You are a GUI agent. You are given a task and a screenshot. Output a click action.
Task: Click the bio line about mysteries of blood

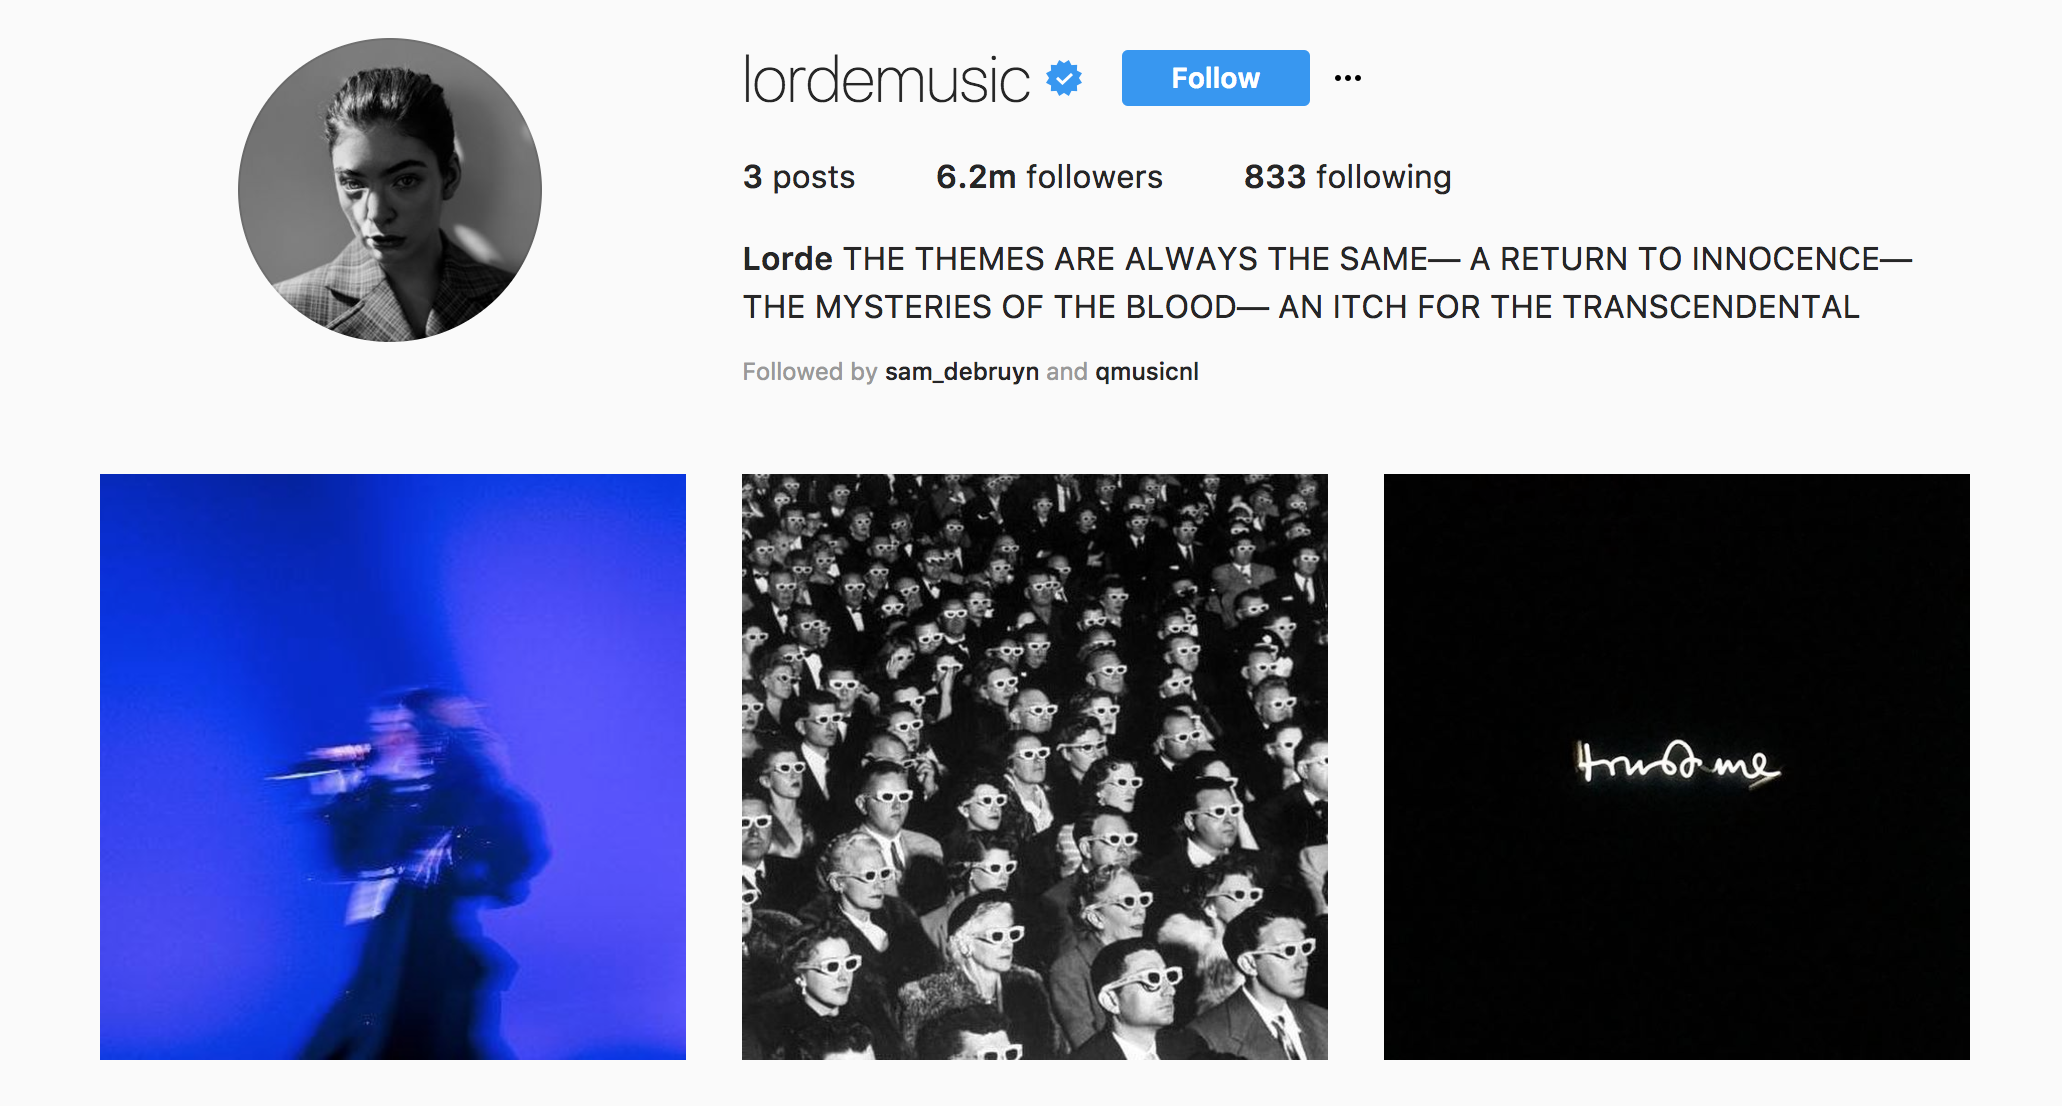(x=1301, y=307)
